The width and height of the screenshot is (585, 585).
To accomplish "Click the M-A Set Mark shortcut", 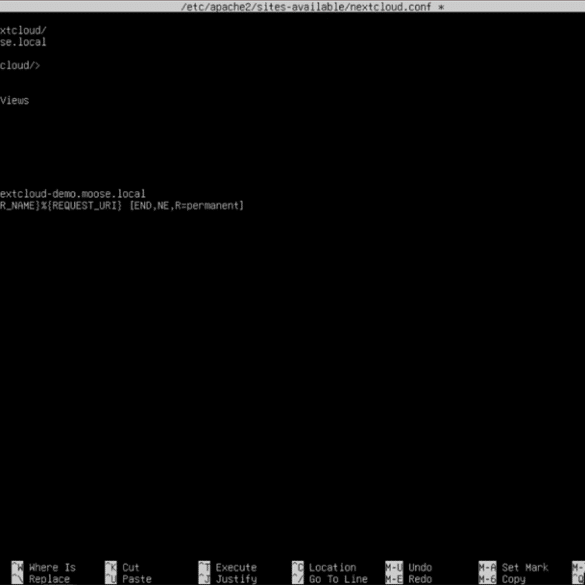I will coord(514,567).
